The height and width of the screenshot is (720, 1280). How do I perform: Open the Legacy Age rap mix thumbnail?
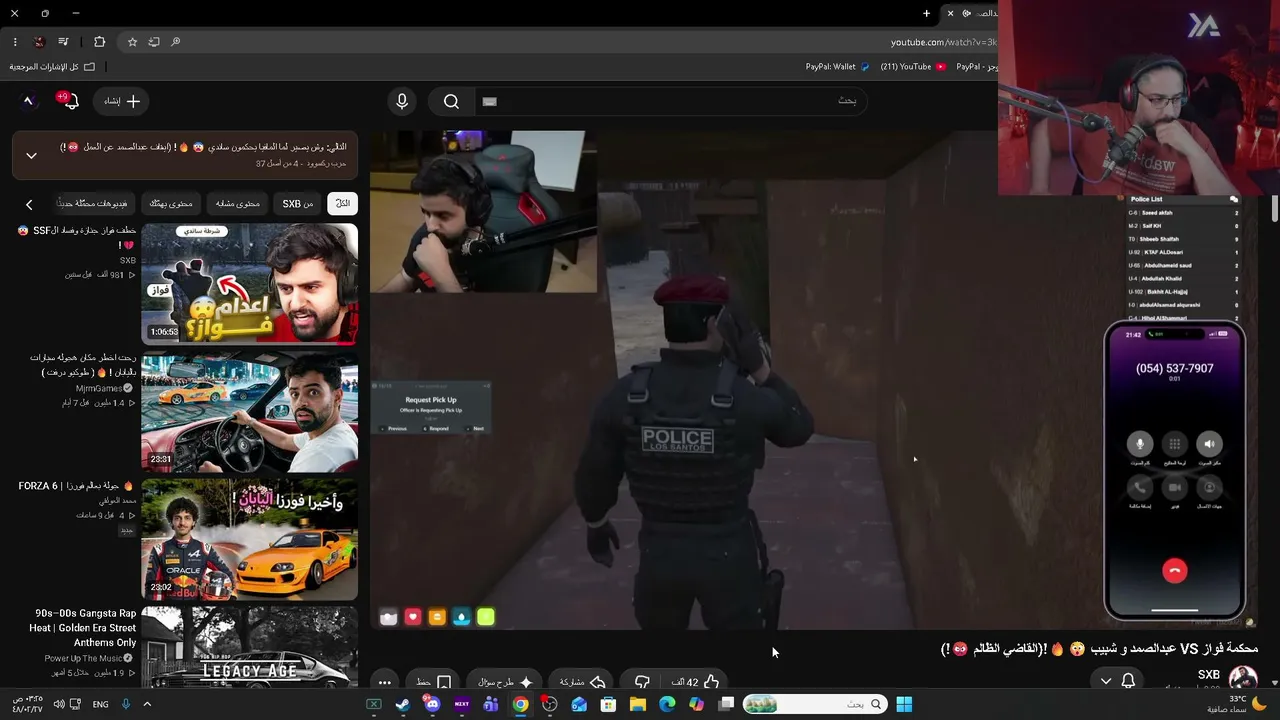pyautogui.click(x=250, y=648)
